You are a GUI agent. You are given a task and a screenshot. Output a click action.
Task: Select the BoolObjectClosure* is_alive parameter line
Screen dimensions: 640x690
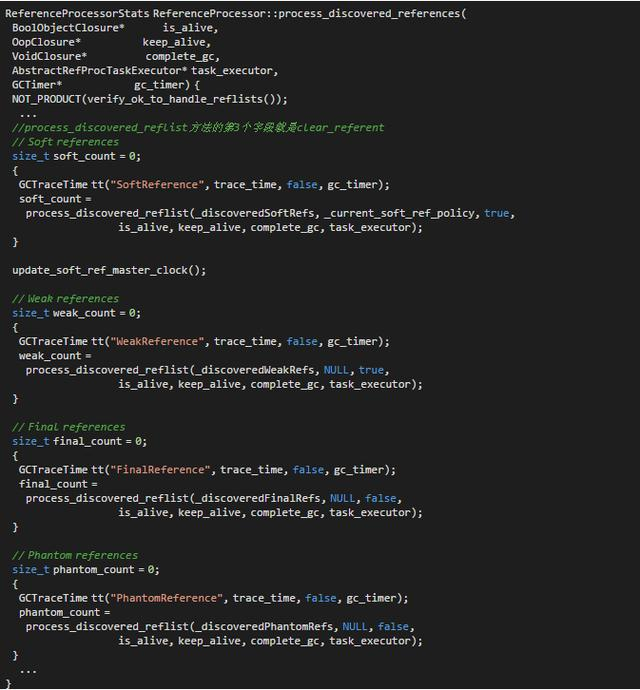click(115, 28)
